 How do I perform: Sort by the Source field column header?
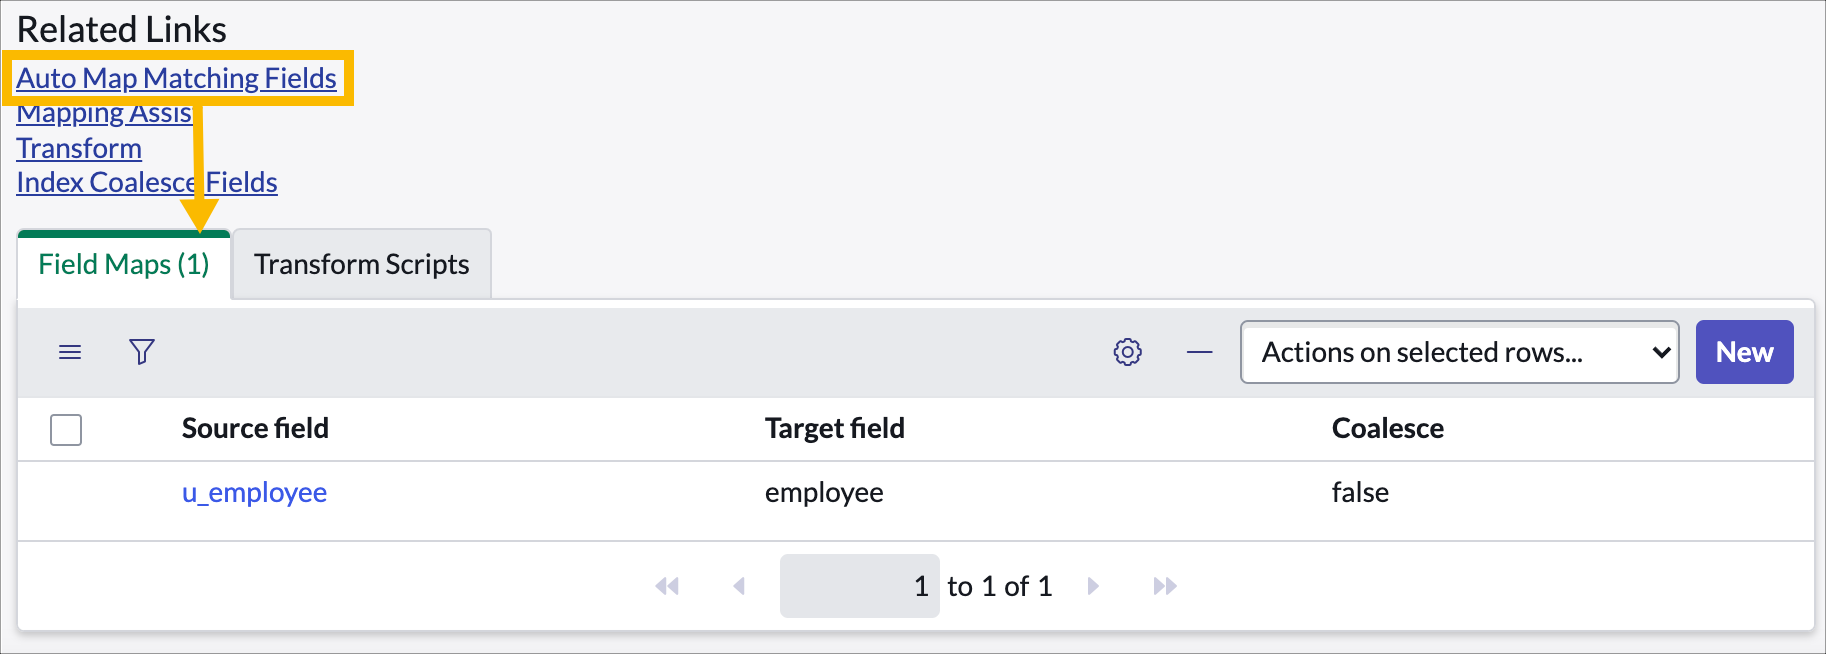[255, 428]
